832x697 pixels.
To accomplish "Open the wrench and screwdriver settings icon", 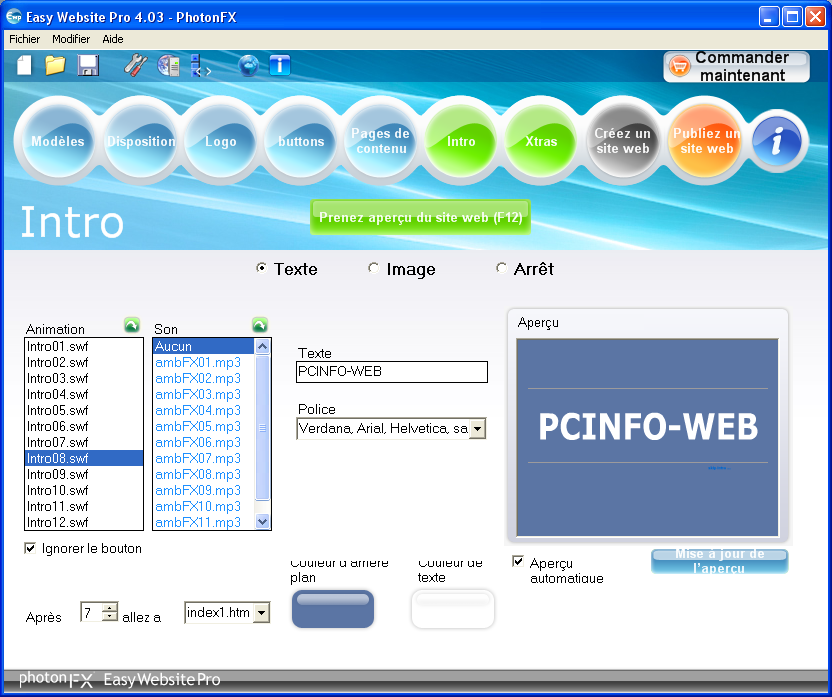I will (136, 66).
